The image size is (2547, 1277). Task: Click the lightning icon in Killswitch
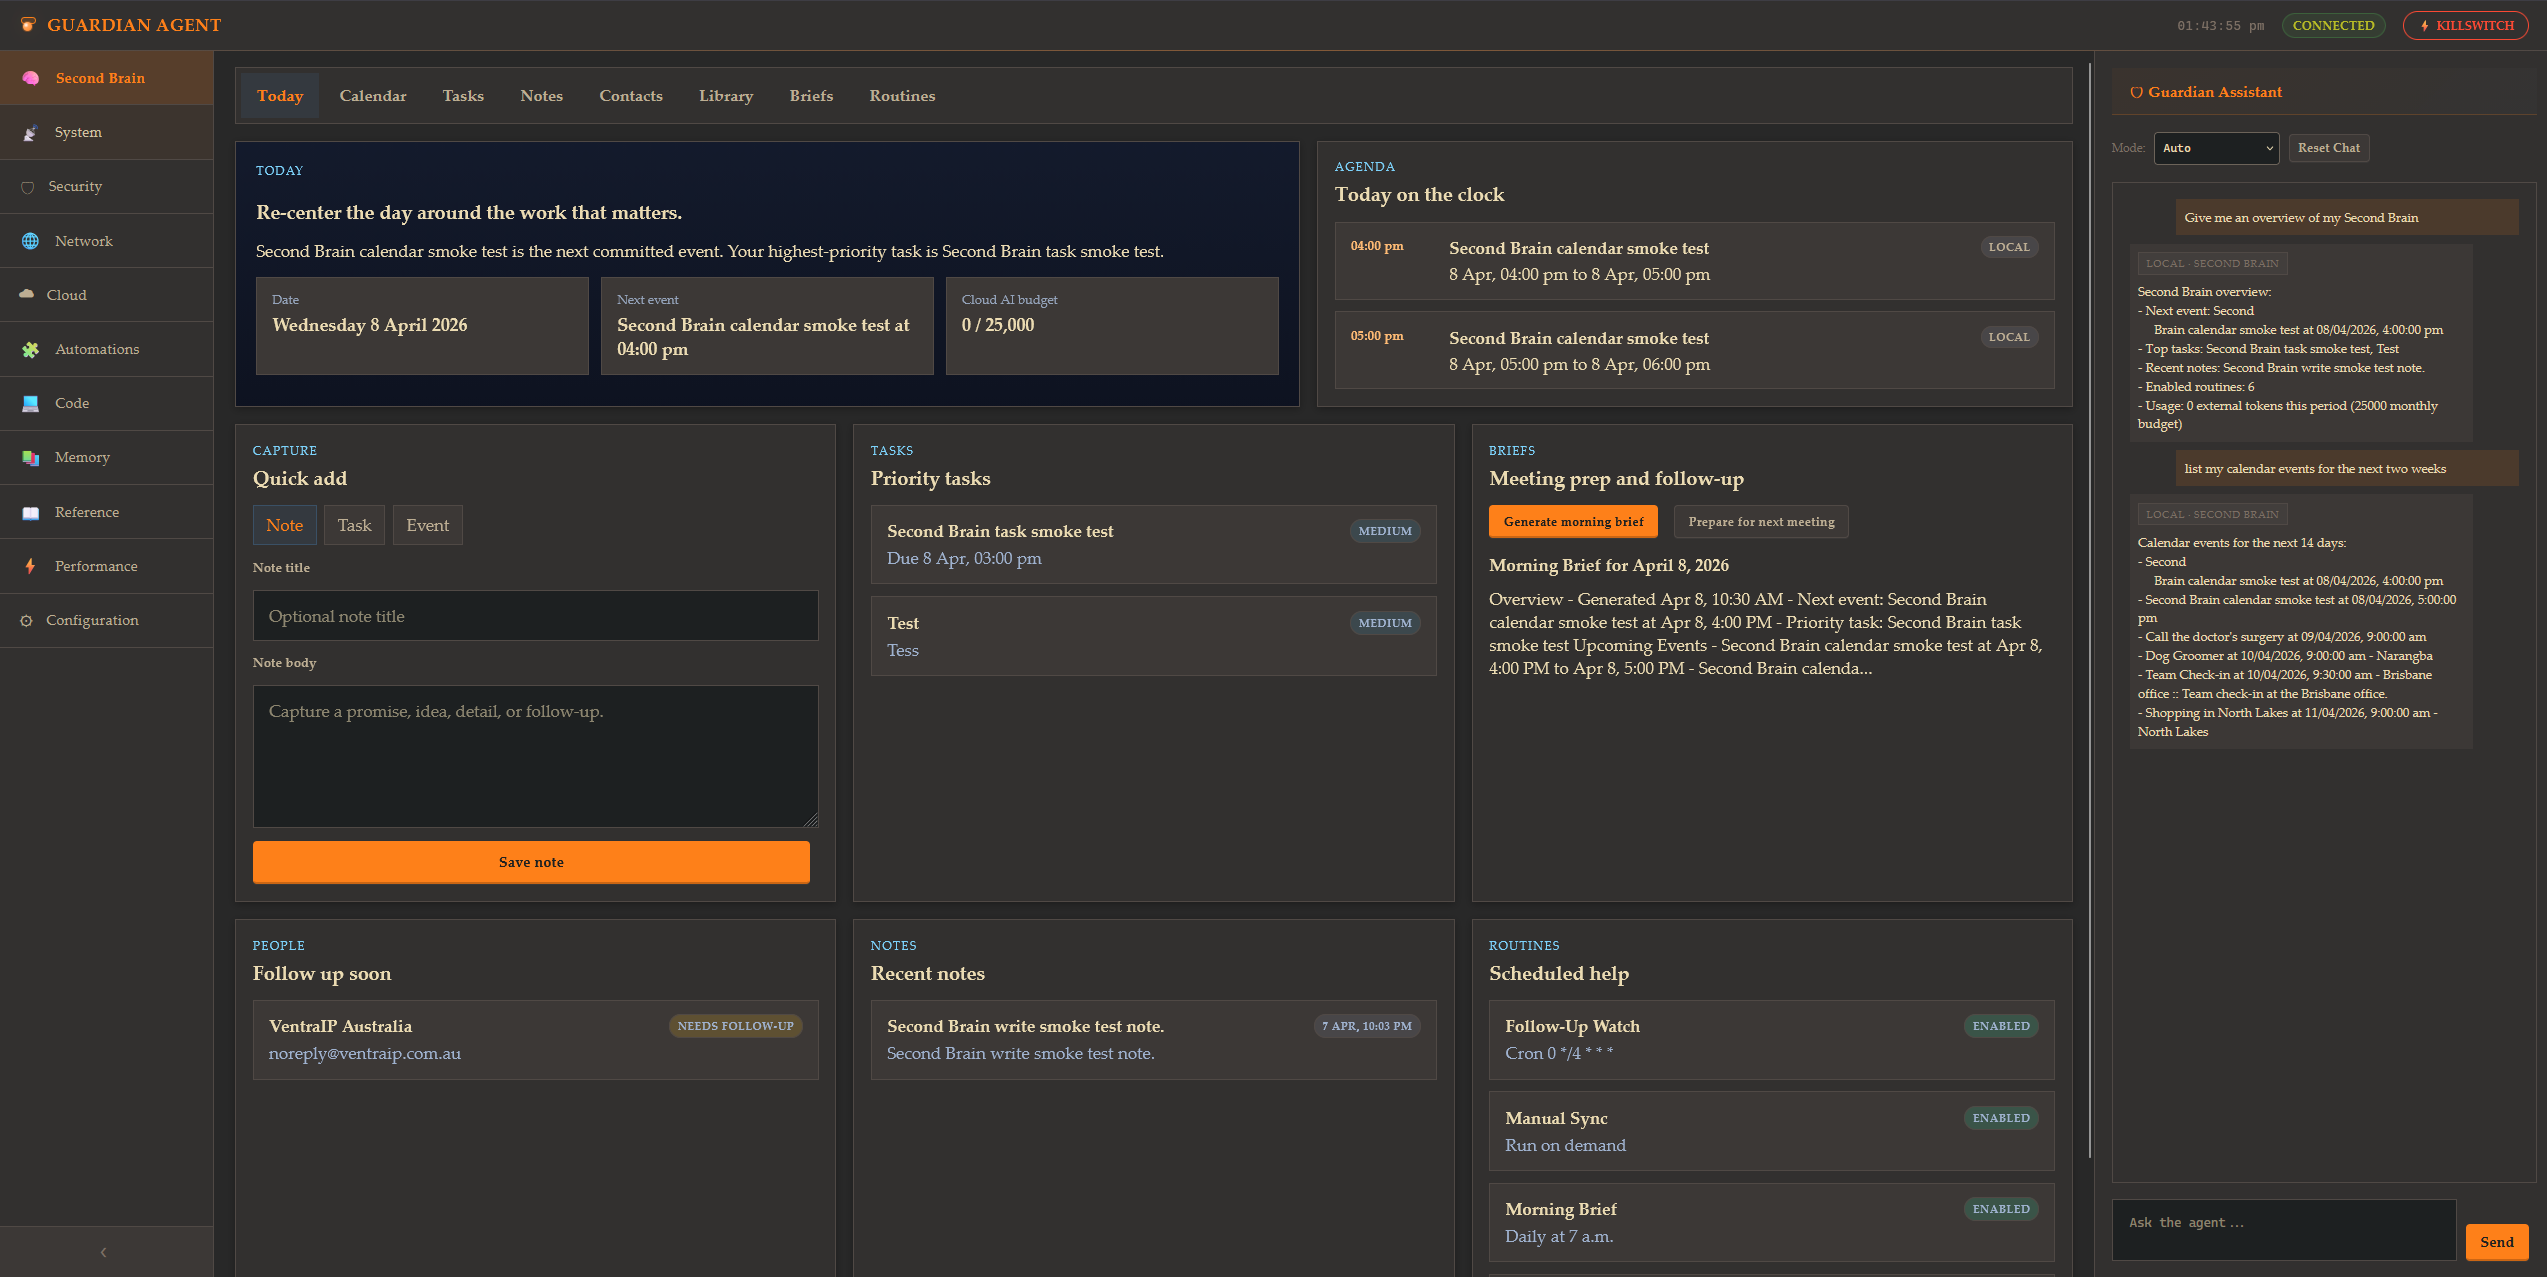pos(2425,26)
